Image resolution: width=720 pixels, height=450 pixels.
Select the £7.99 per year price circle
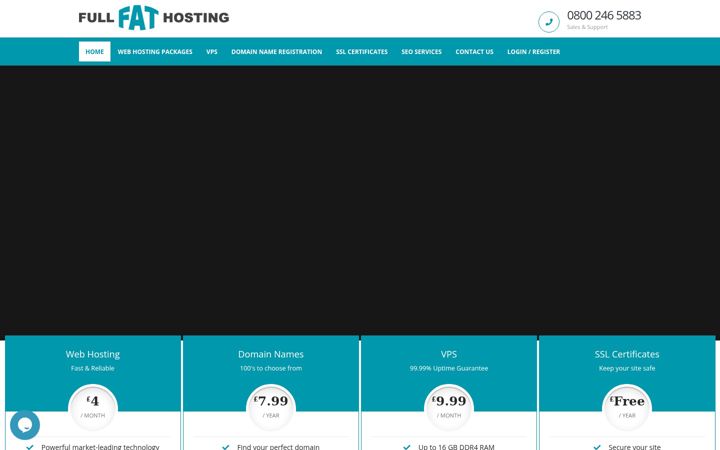(271, 407)
